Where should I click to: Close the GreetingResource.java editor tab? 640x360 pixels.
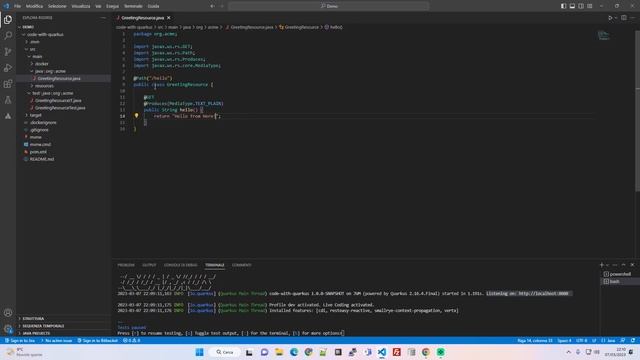[169, 18]
